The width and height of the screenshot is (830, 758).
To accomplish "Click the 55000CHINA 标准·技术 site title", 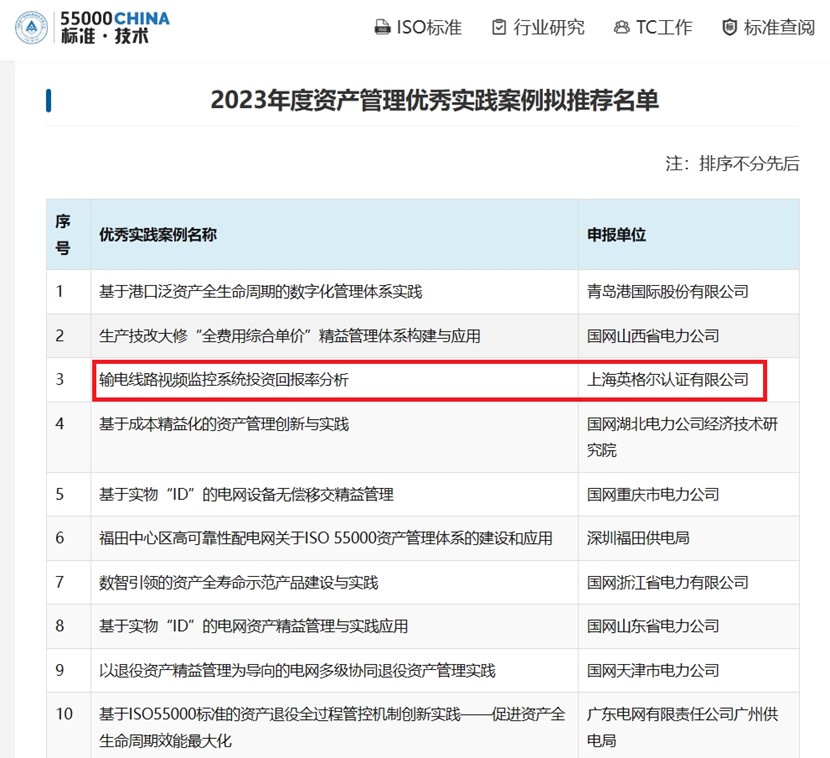I will pos(115,28).
